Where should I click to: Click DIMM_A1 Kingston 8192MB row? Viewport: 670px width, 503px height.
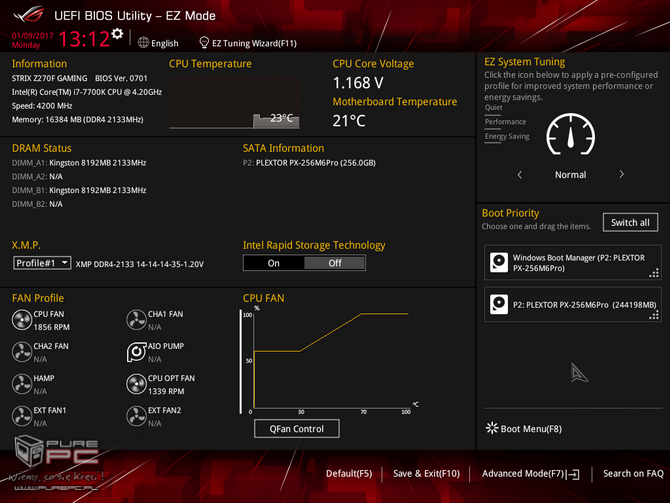click(79, 163)
